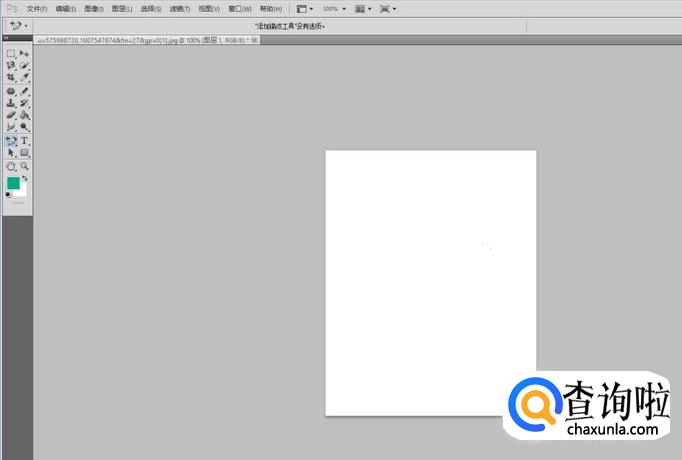Open the 窗口(W) menu
This screenshot has height=460, width=682.
point(240,9)
